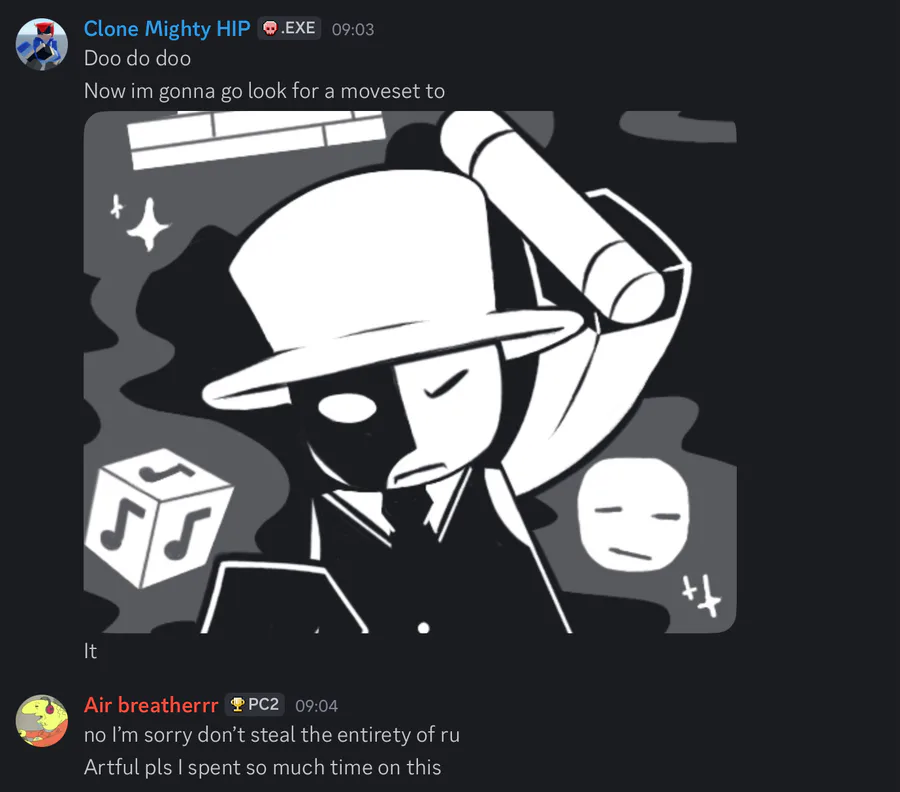Click the music note dice in the artwork
900x792 pixels.
[x=158, y=518]
